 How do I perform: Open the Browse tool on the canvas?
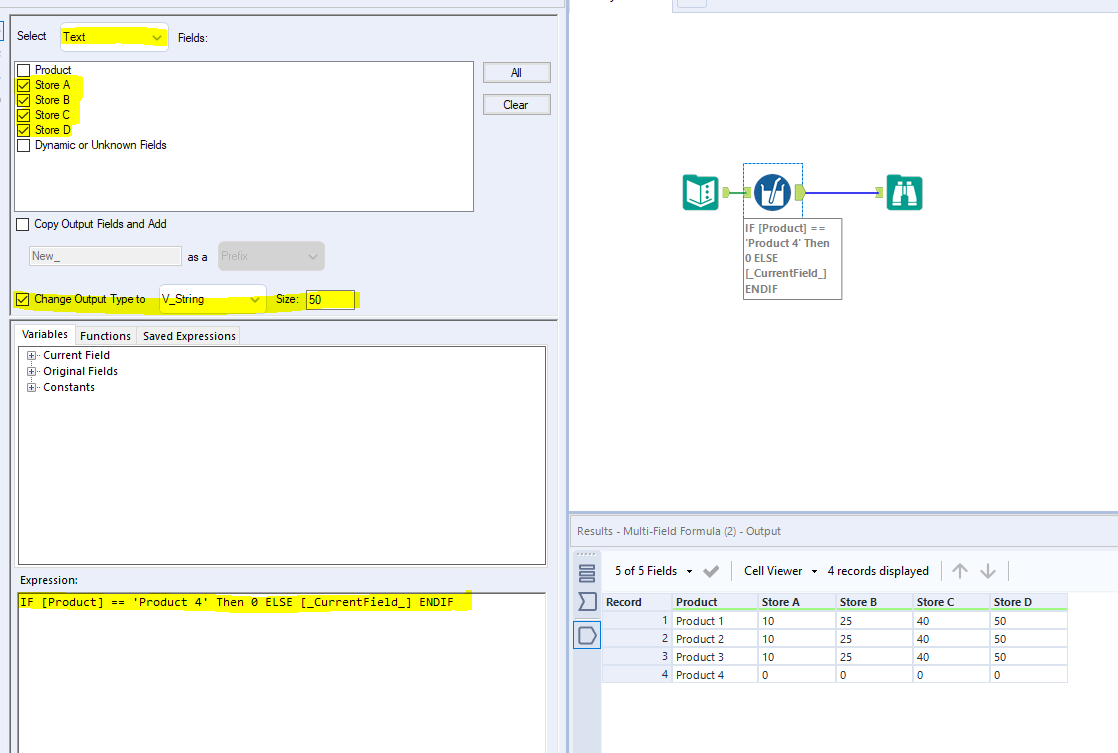tap(904, 193)
